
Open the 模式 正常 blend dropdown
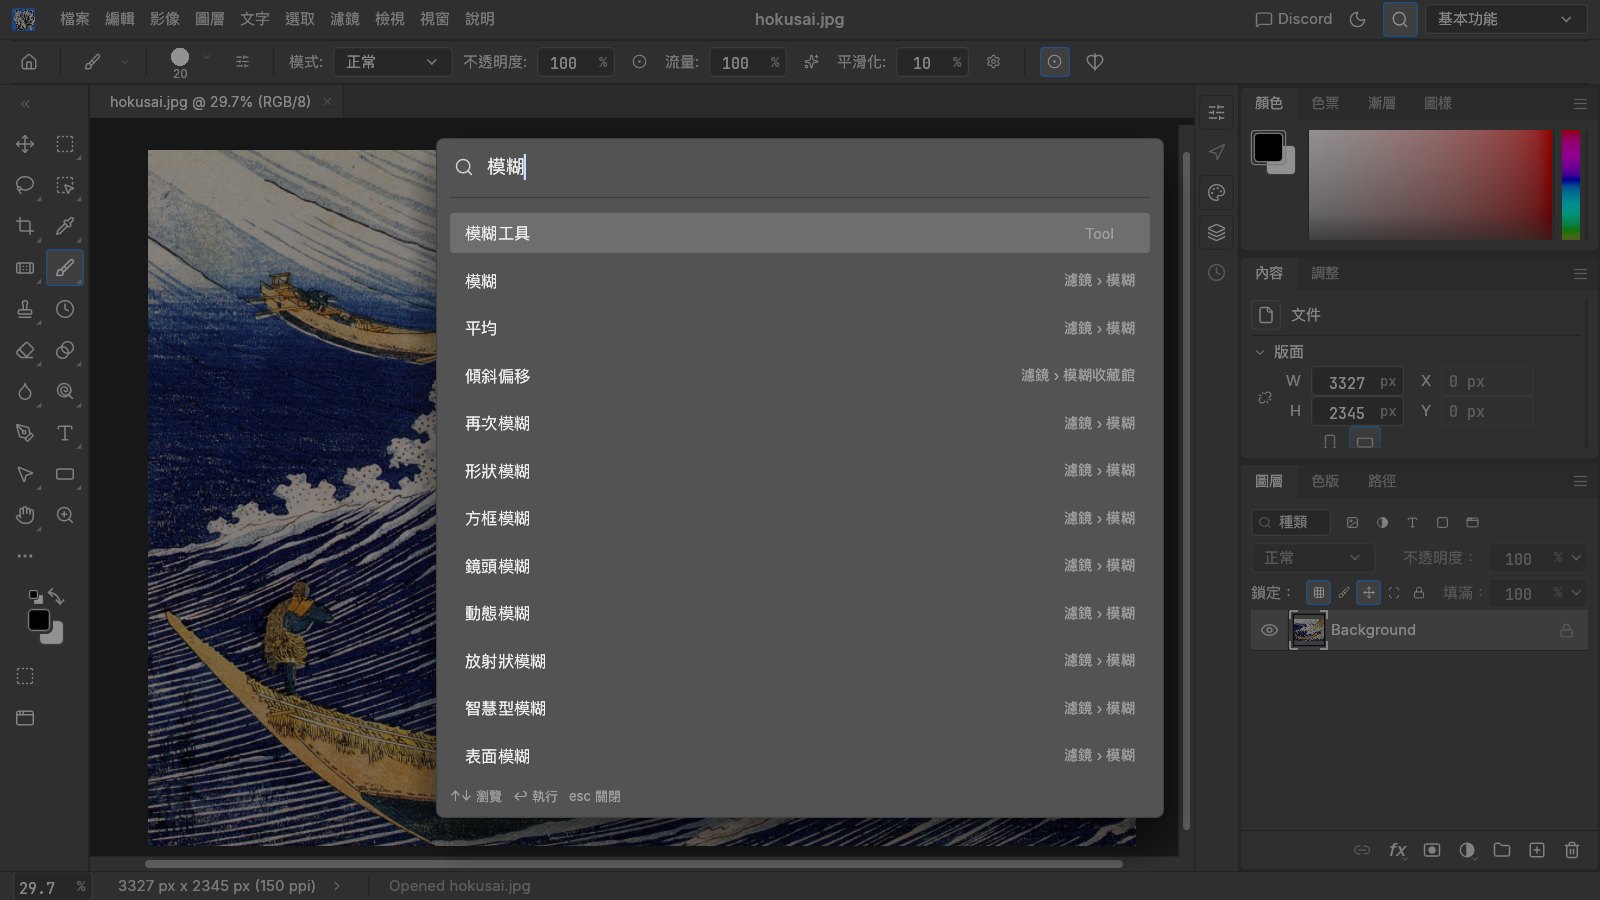[391, 62]
